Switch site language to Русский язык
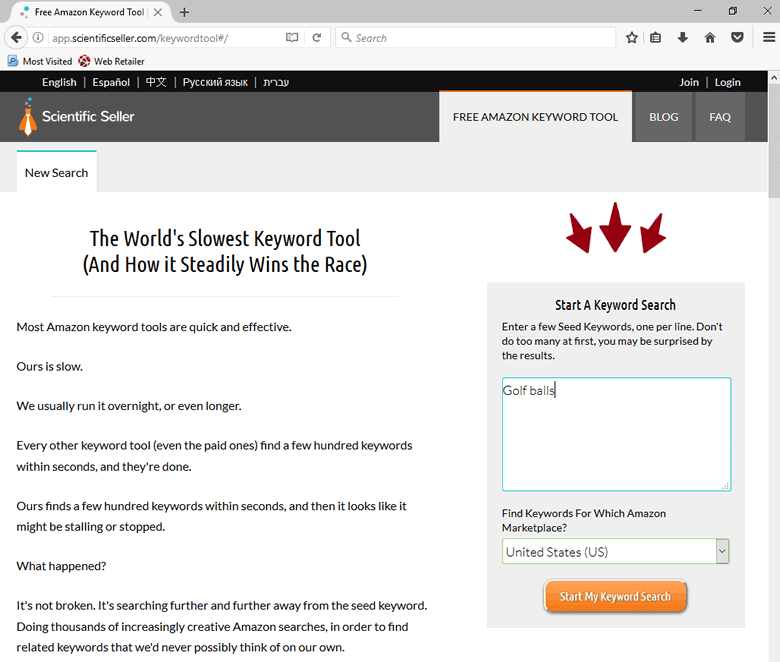 pos(215,83)
